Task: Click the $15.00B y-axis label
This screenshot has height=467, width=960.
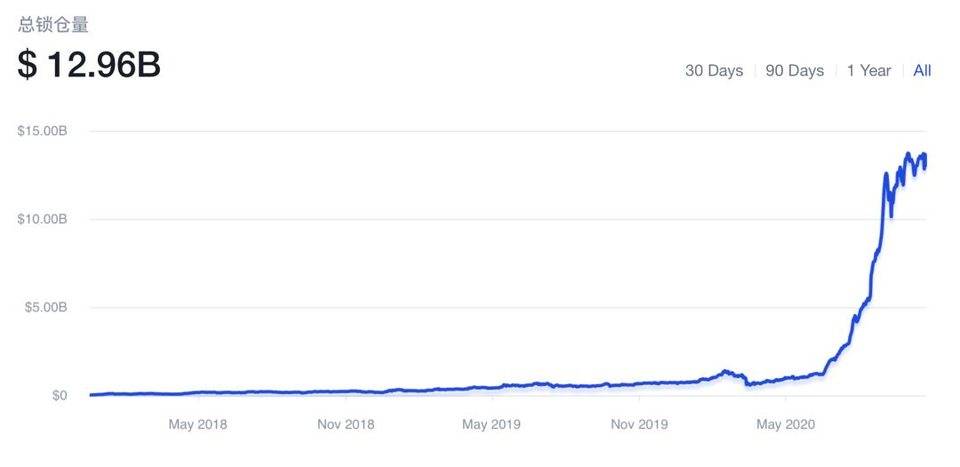Action: point(42,131)
